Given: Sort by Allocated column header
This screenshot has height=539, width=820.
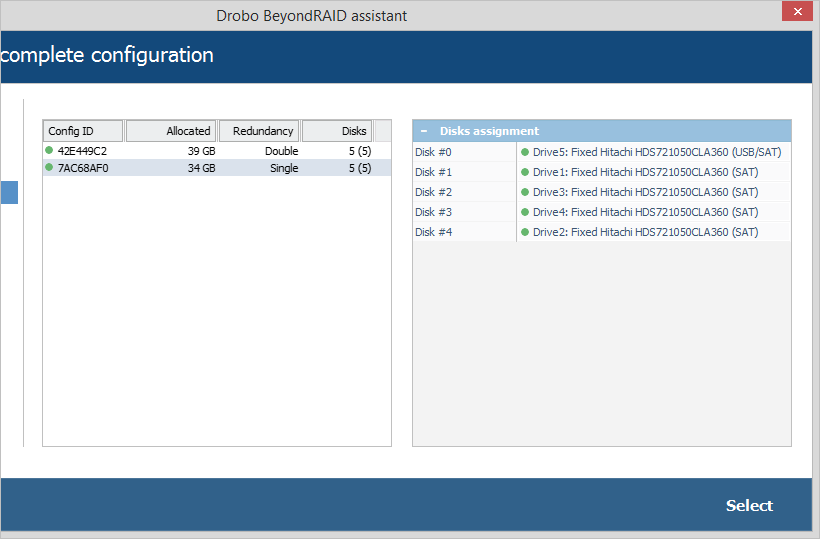Looking at the screenshot, I should click(171, 131).
